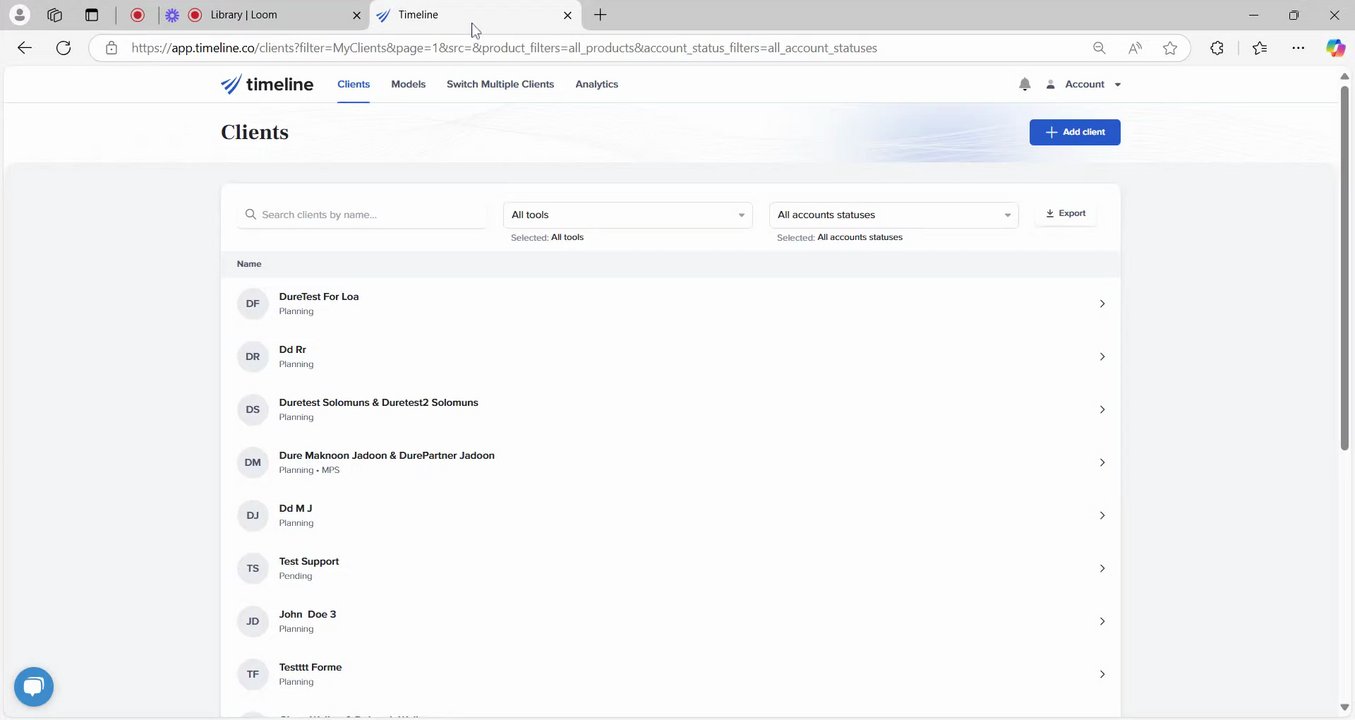Open the All accounts statuses dropdown

894,215
